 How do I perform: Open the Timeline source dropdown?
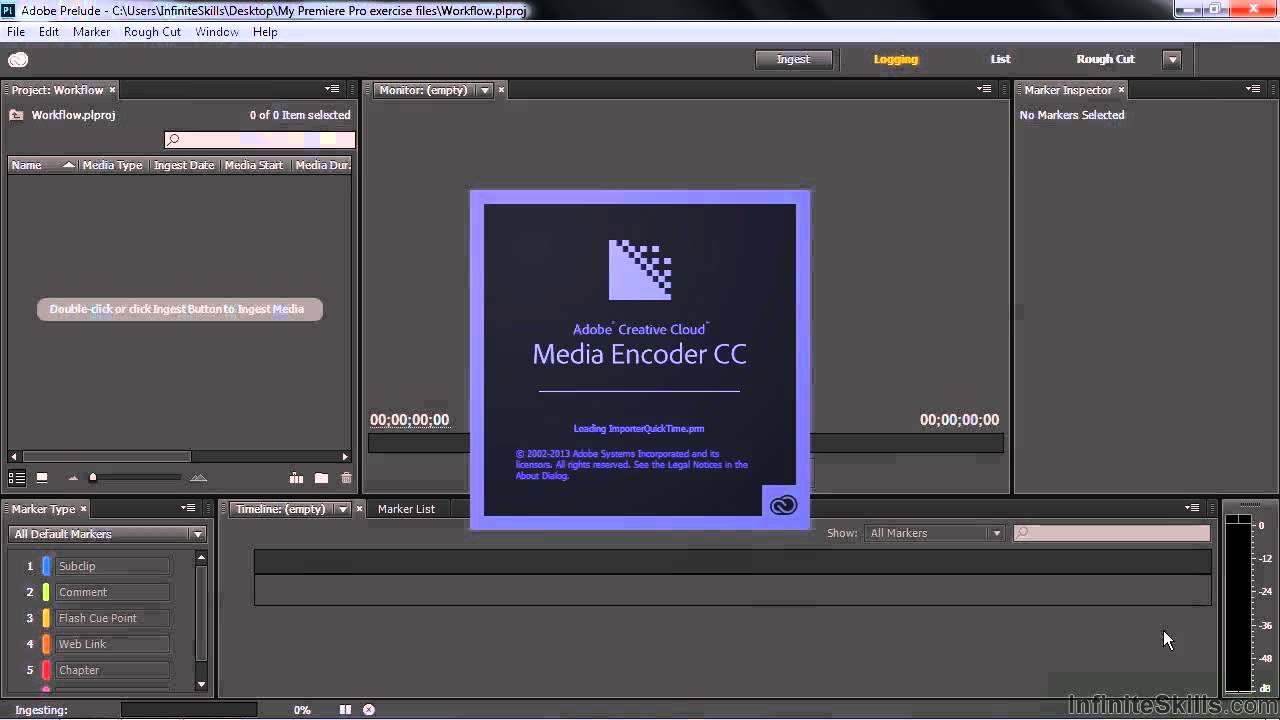pyautogui.click(x=343, y=509)
